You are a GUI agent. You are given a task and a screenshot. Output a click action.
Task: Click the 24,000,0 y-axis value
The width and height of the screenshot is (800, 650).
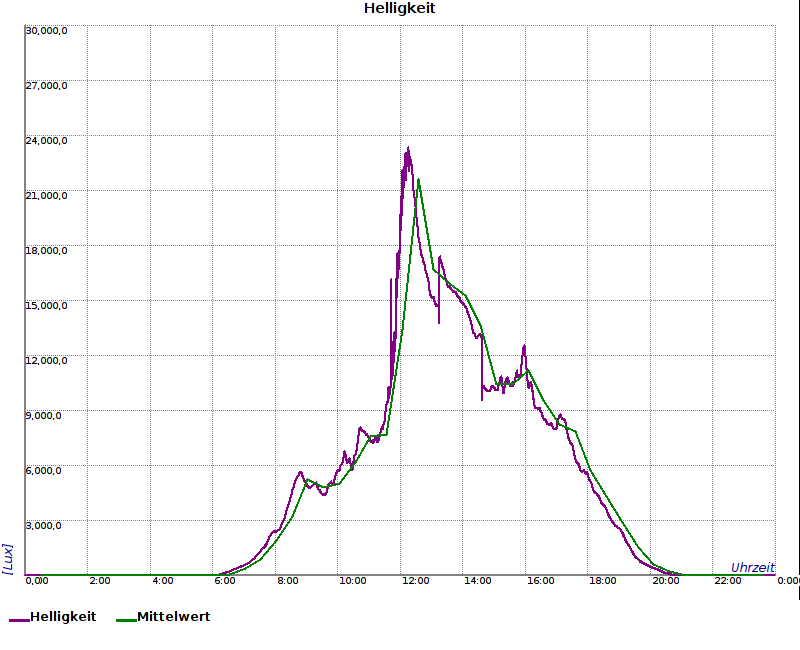pos(46,141)
